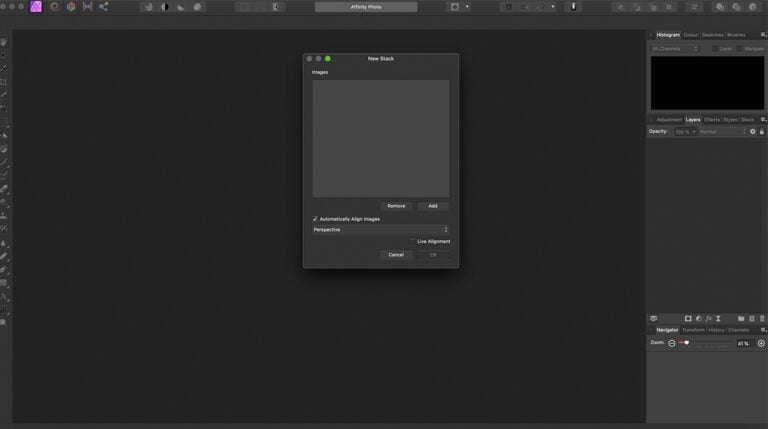
Task: Switch to the Brushes tab
Action: pos(736,35)
